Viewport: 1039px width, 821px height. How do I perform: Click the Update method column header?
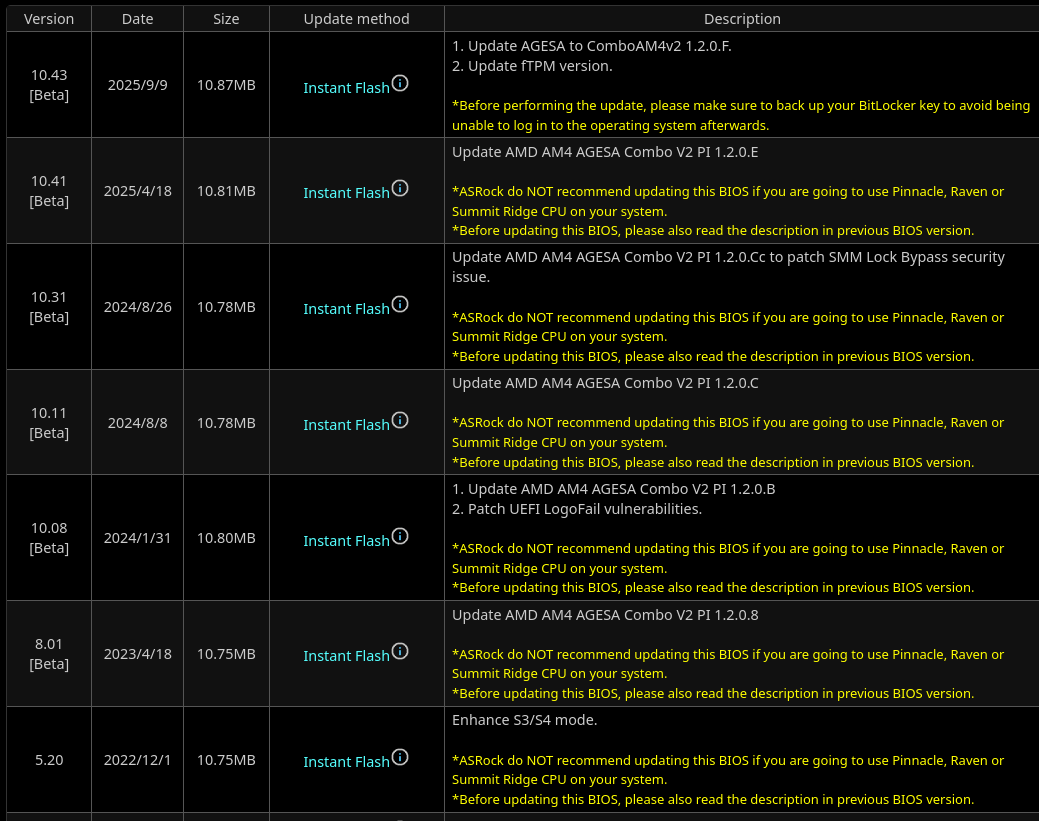[x=356, y=19]
